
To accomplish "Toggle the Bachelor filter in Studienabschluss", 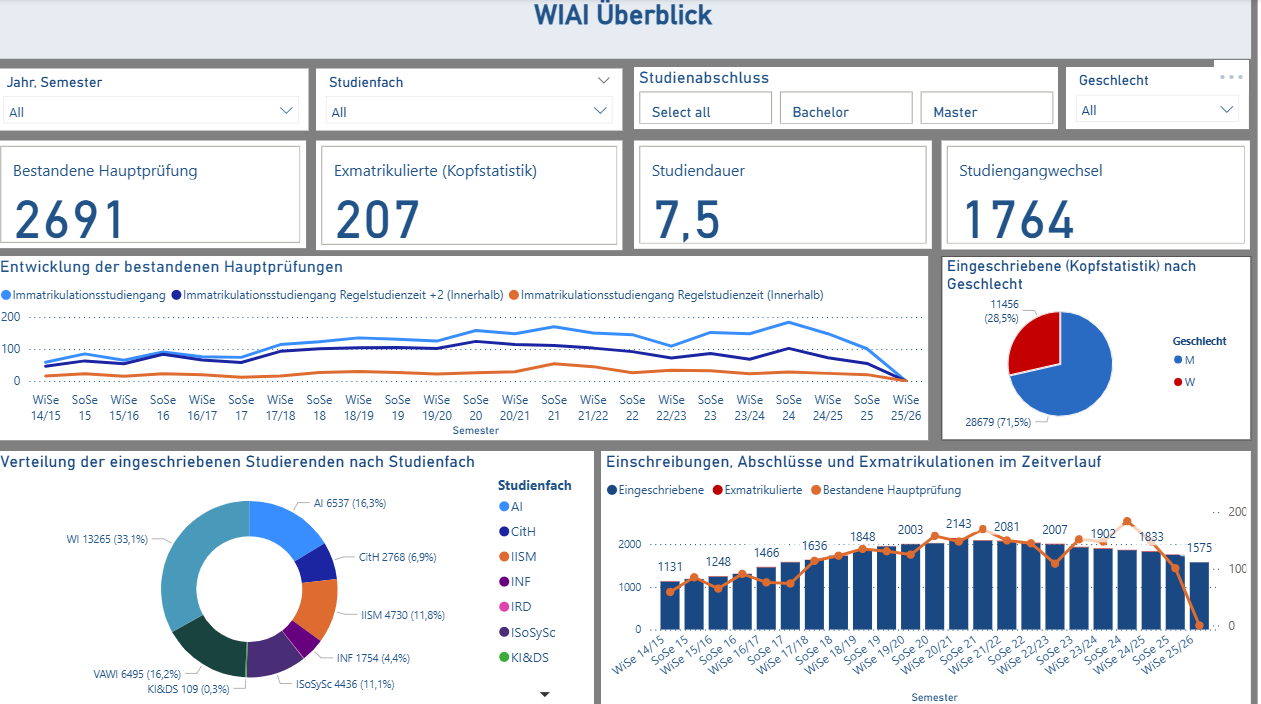I will 846,107.
